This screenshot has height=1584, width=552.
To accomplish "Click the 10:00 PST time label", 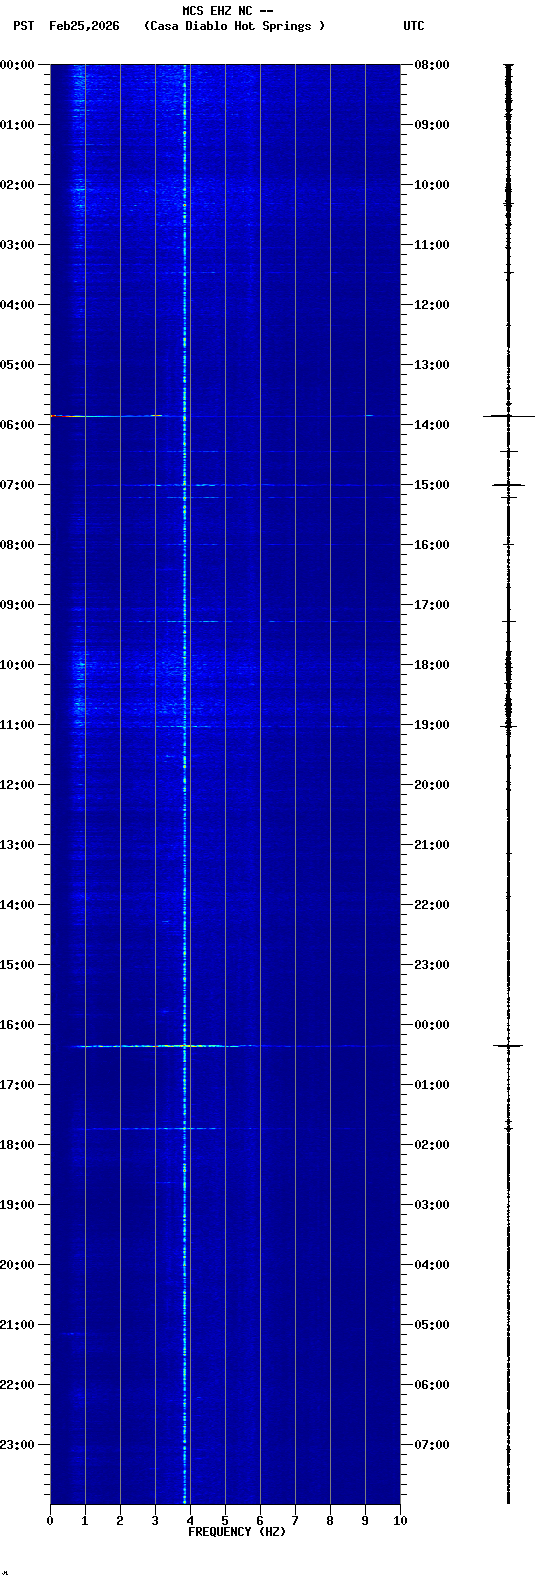I will coord(18,665).
